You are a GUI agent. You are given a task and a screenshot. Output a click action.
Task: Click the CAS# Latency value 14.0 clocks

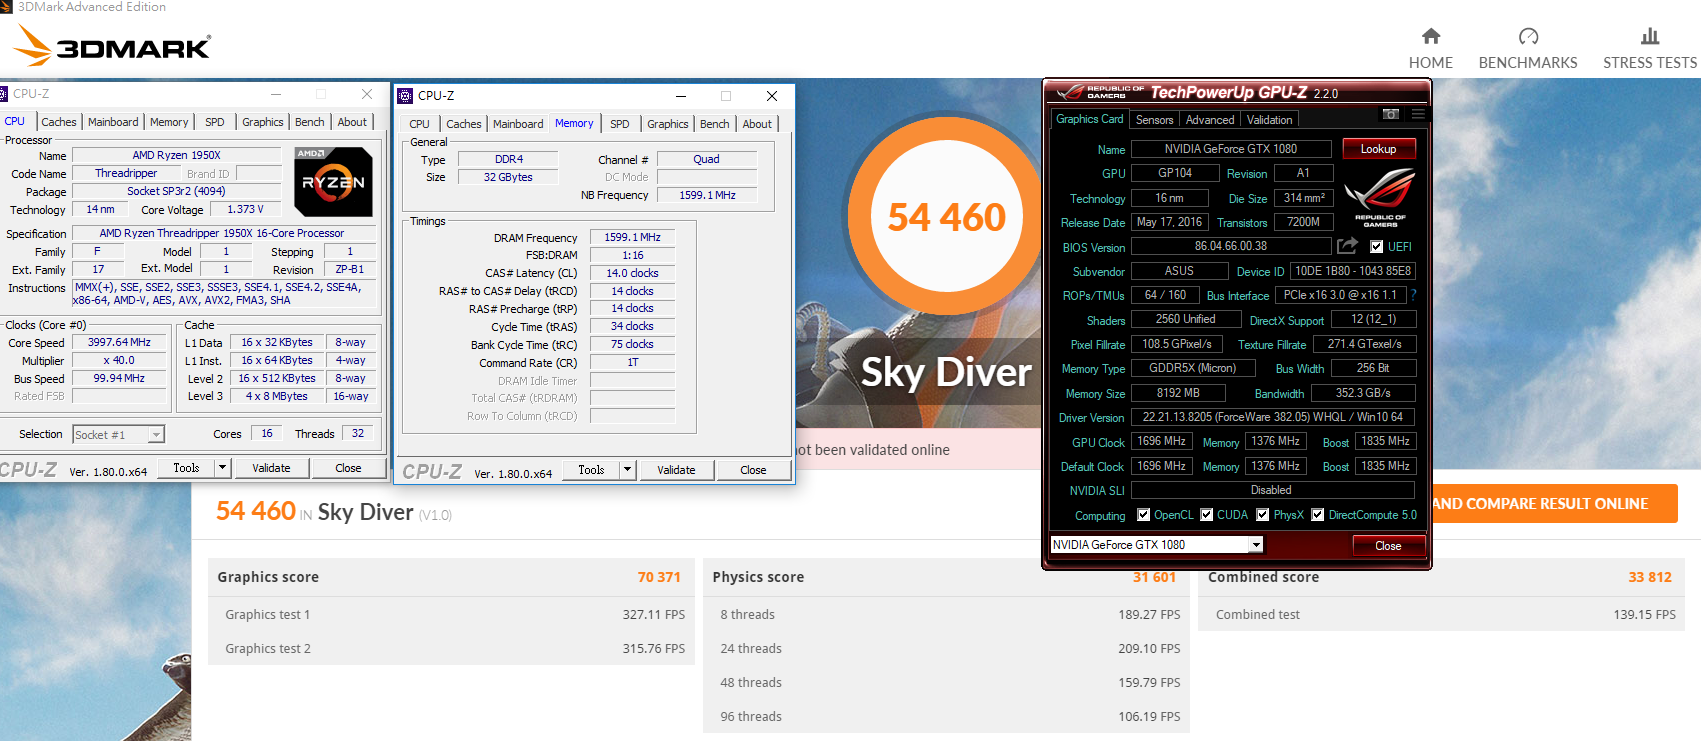coord(632,273)
